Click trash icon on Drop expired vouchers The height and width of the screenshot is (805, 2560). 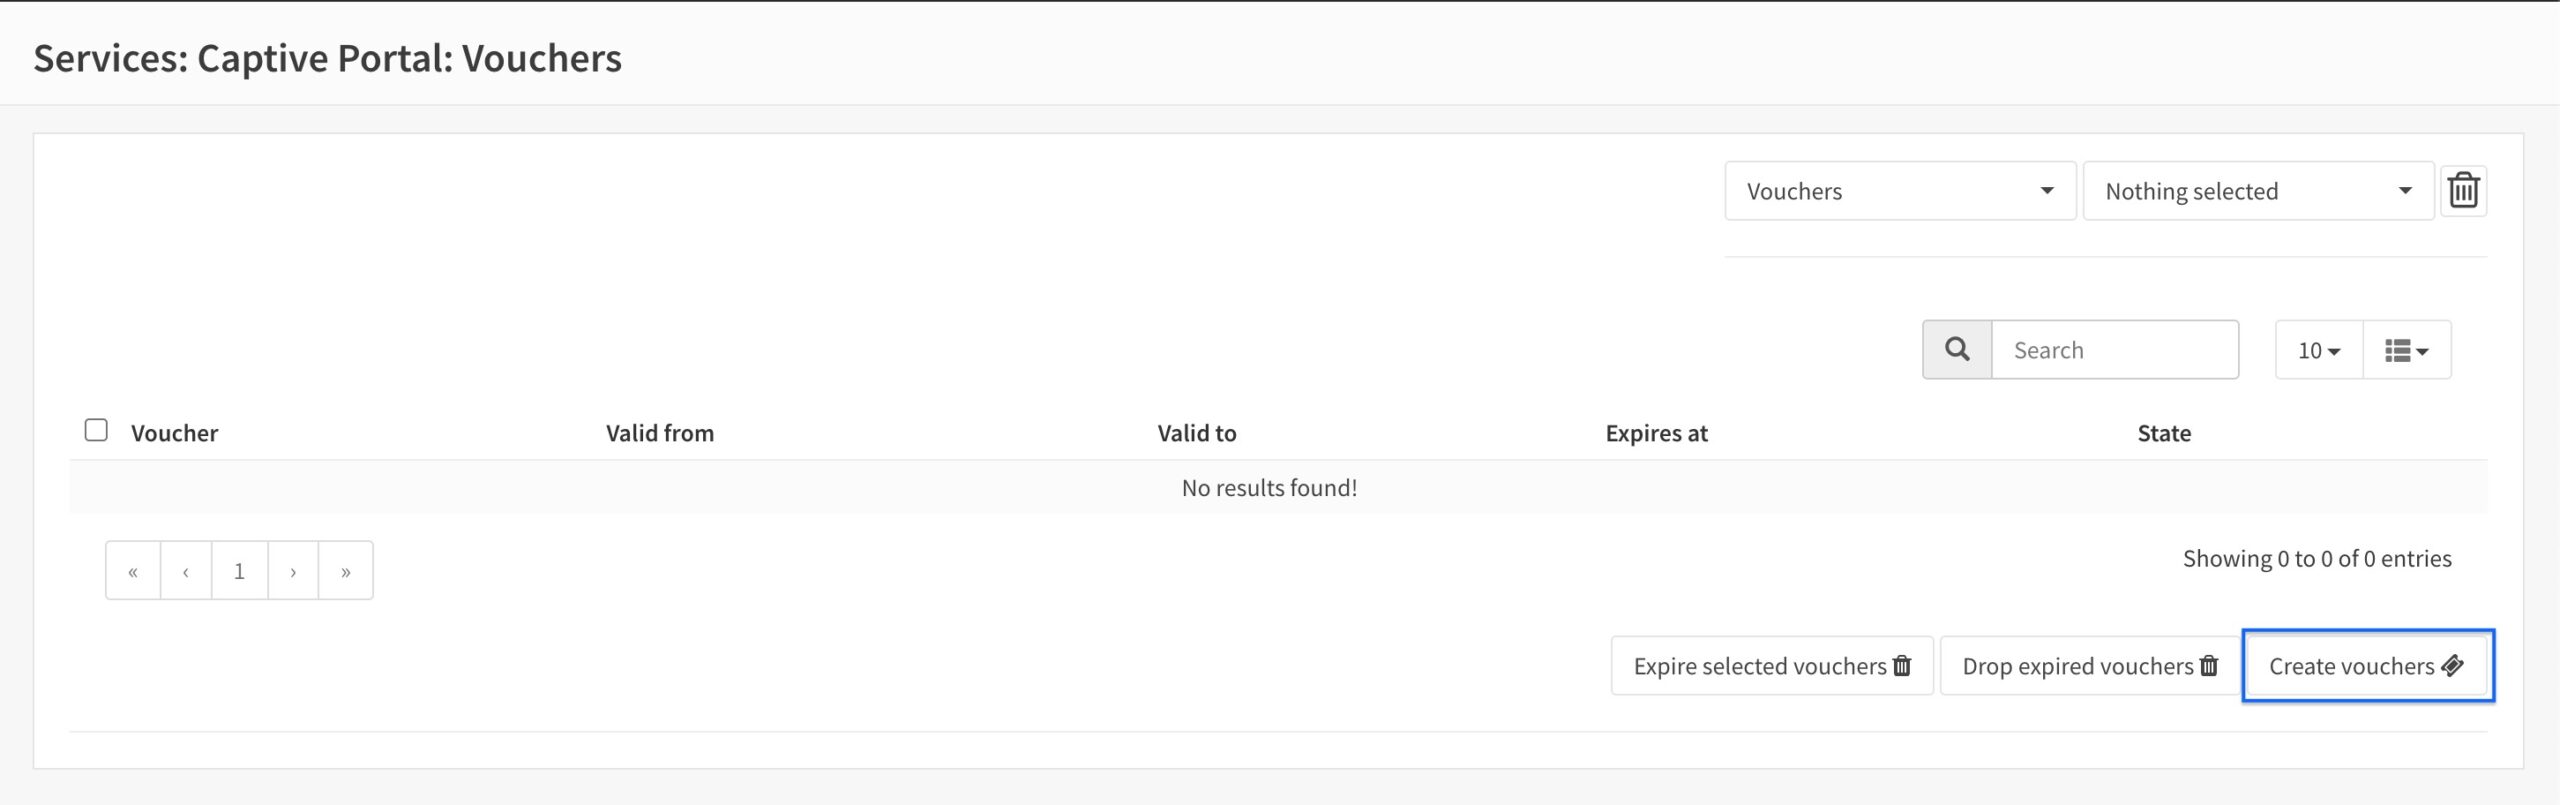[2209, 666]
